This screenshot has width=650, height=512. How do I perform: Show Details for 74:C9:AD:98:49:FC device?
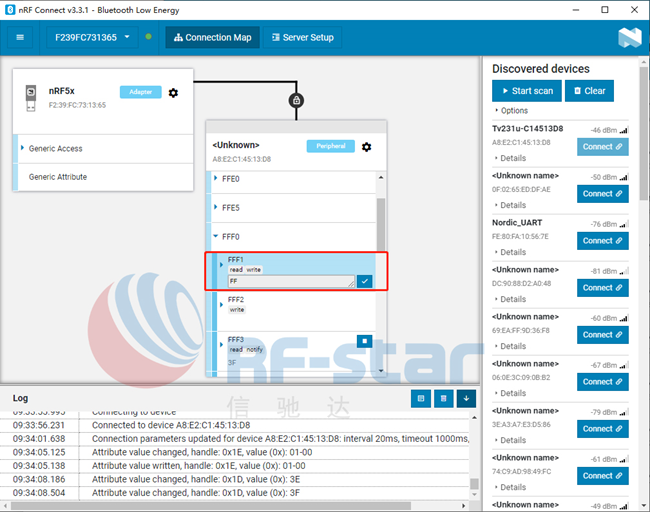point(510,487)
